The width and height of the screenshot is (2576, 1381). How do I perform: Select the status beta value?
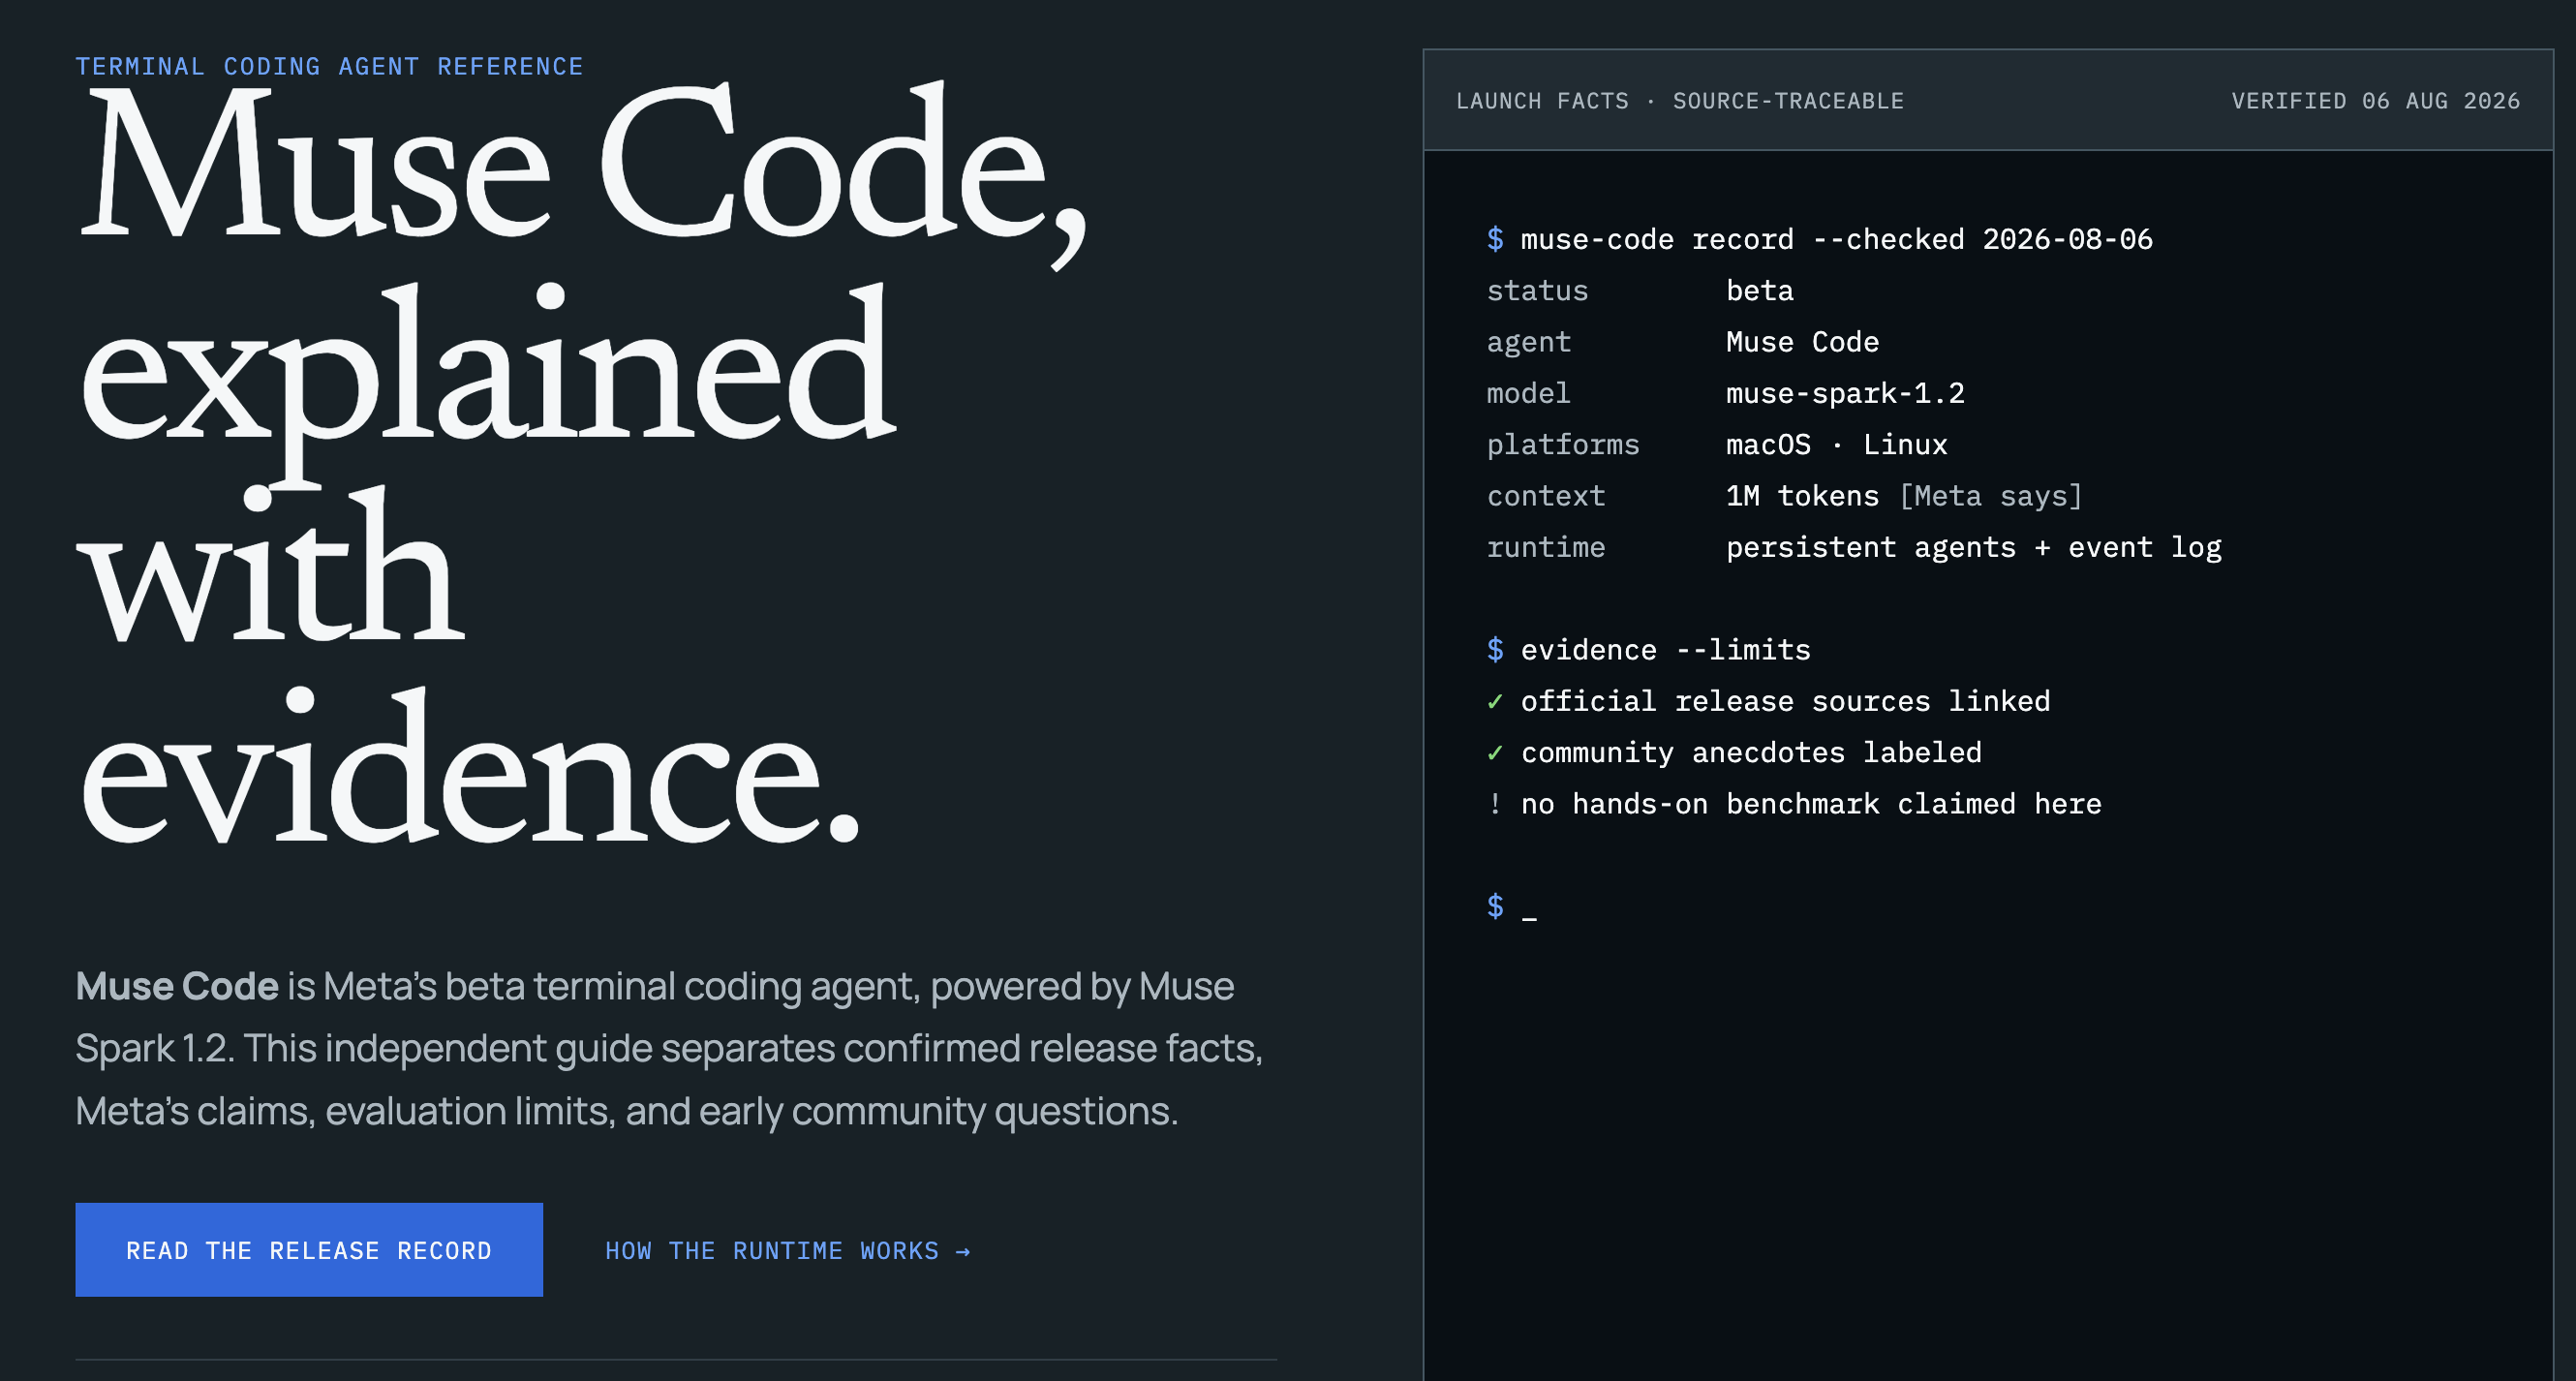tap(1760, 291)
